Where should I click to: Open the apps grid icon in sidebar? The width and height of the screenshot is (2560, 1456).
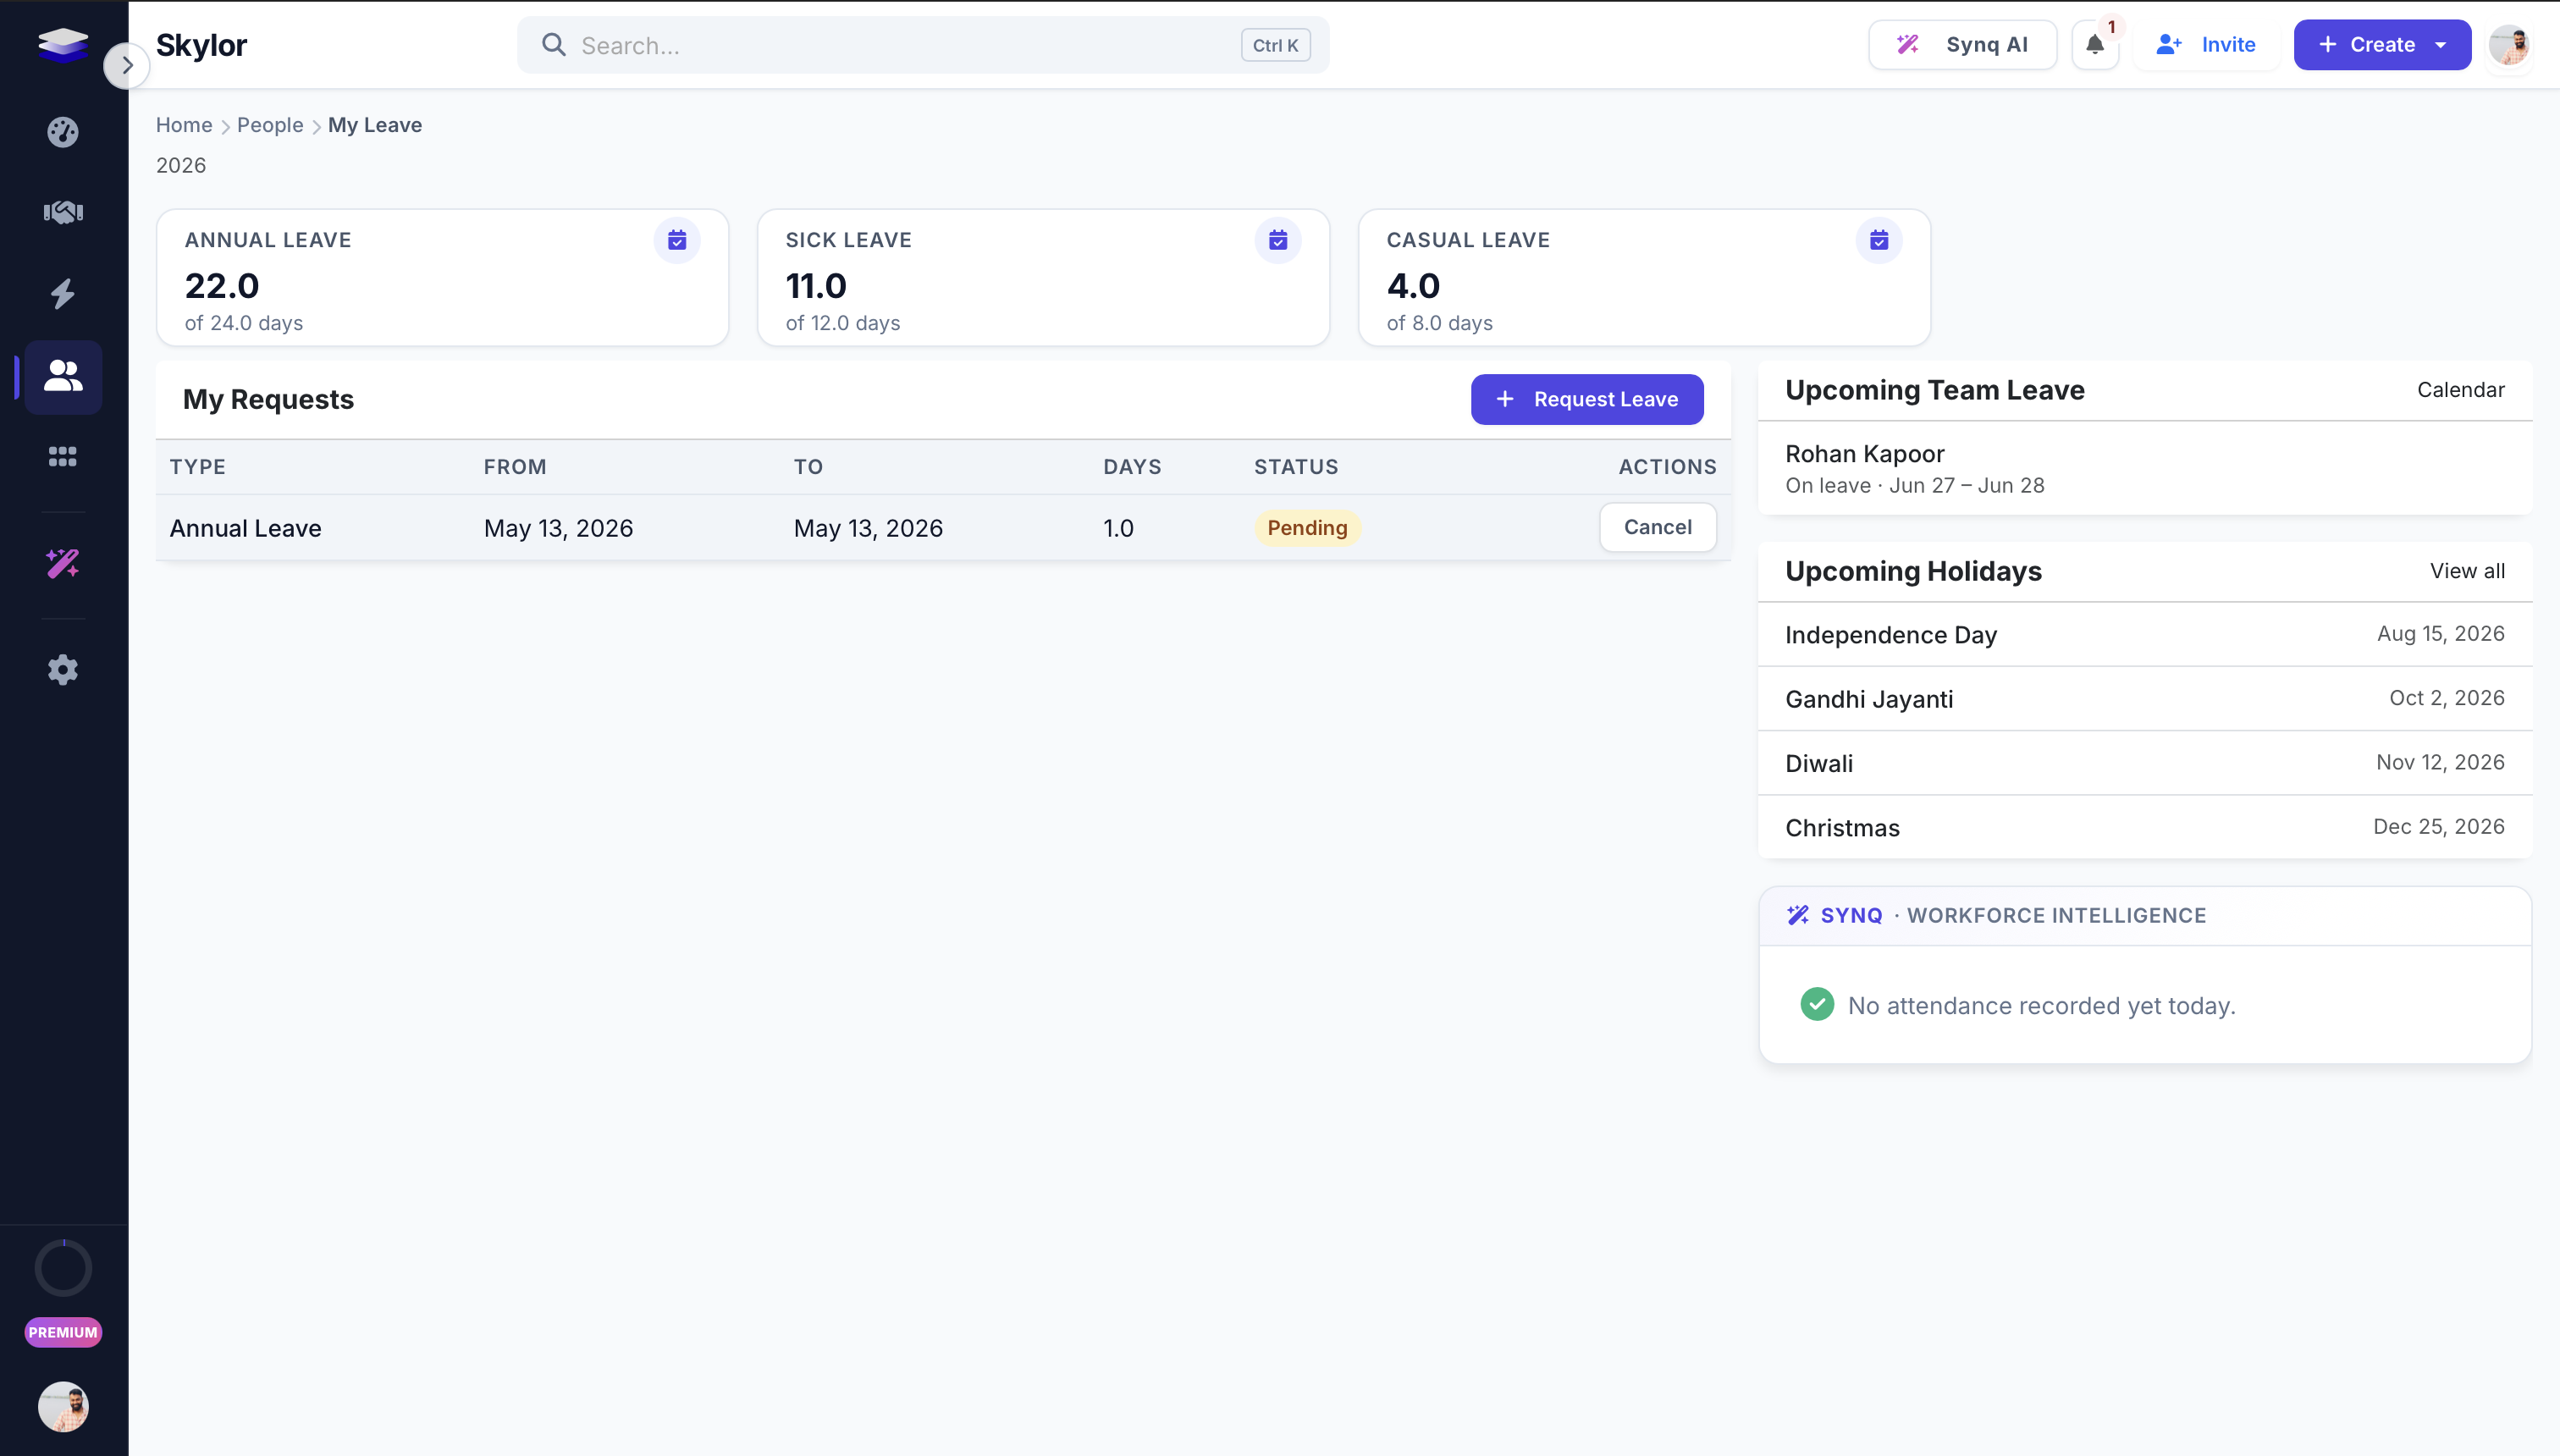click(x=63, y=456)
